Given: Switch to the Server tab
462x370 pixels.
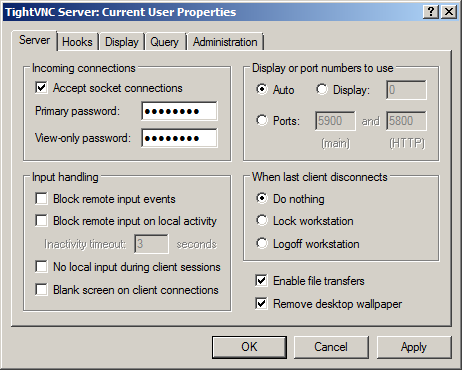Looking at the screenshot, I should pyautogui.click(x=34, y=40).
